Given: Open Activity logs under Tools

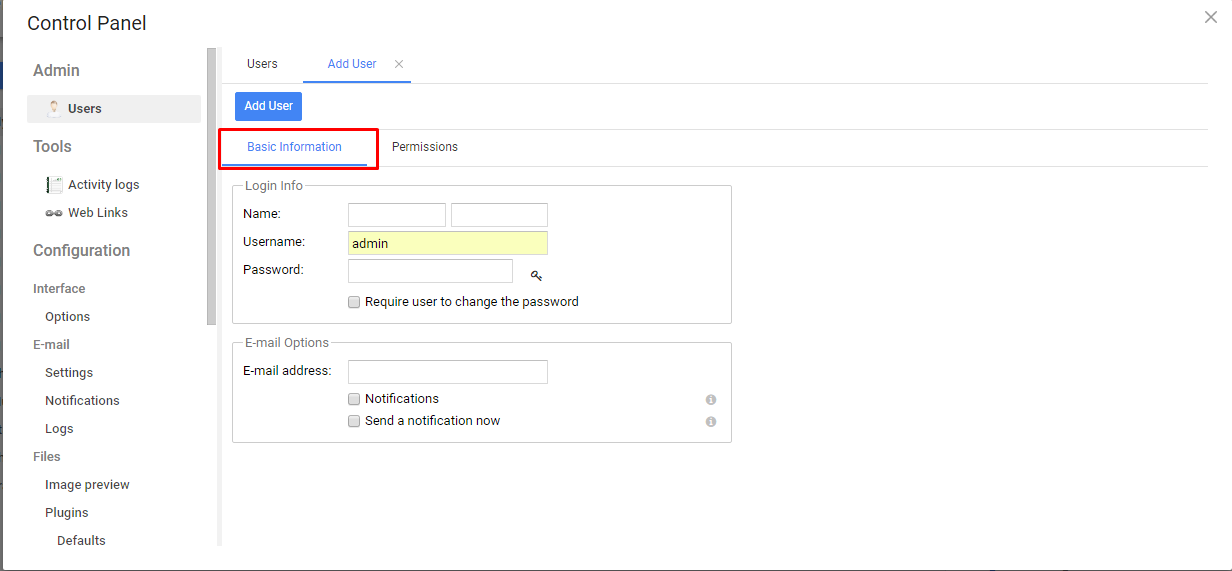Looking at the screenshot, I should coord(104,185).
